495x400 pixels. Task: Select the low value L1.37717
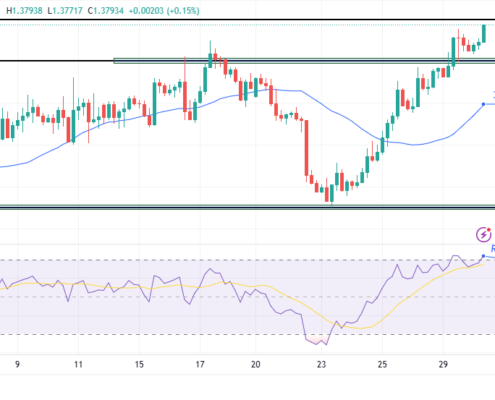(65, 11)
